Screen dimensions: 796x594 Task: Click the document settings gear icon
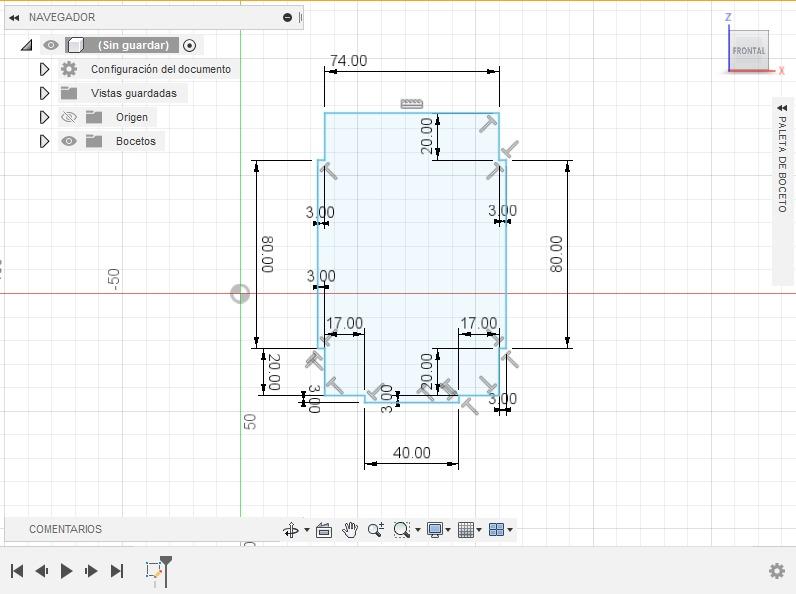[x=69, y=69]
